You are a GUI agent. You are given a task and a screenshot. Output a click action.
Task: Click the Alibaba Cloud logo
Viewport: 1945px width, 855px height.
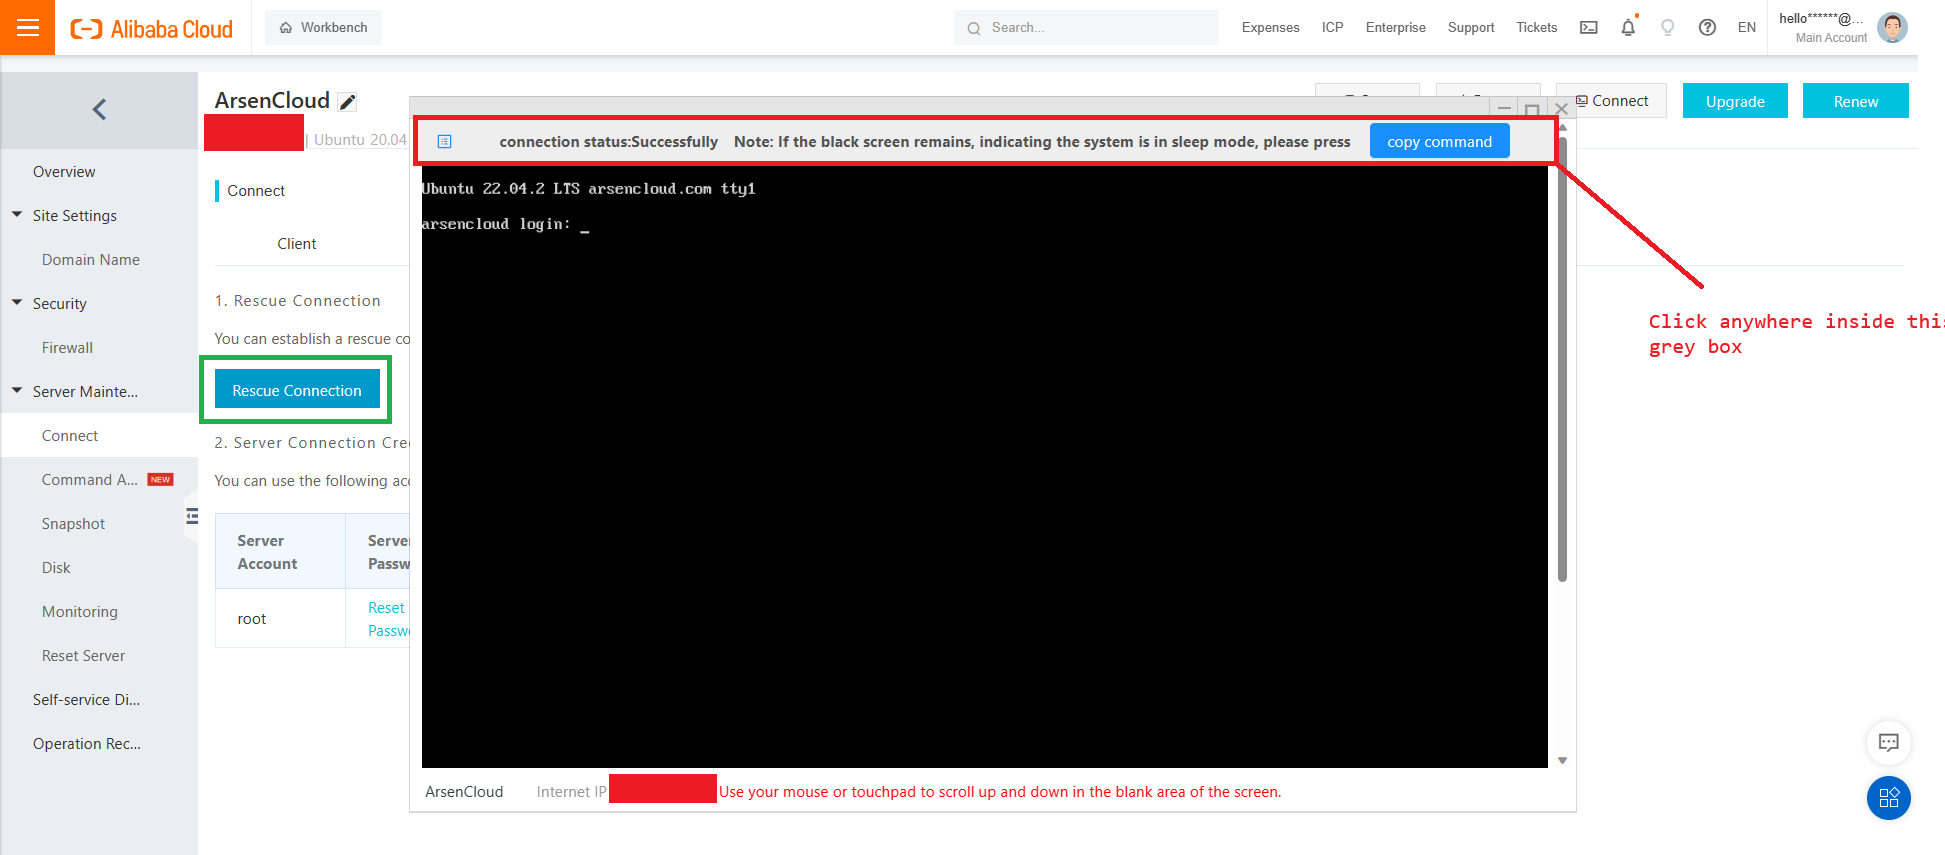[151, 28]
